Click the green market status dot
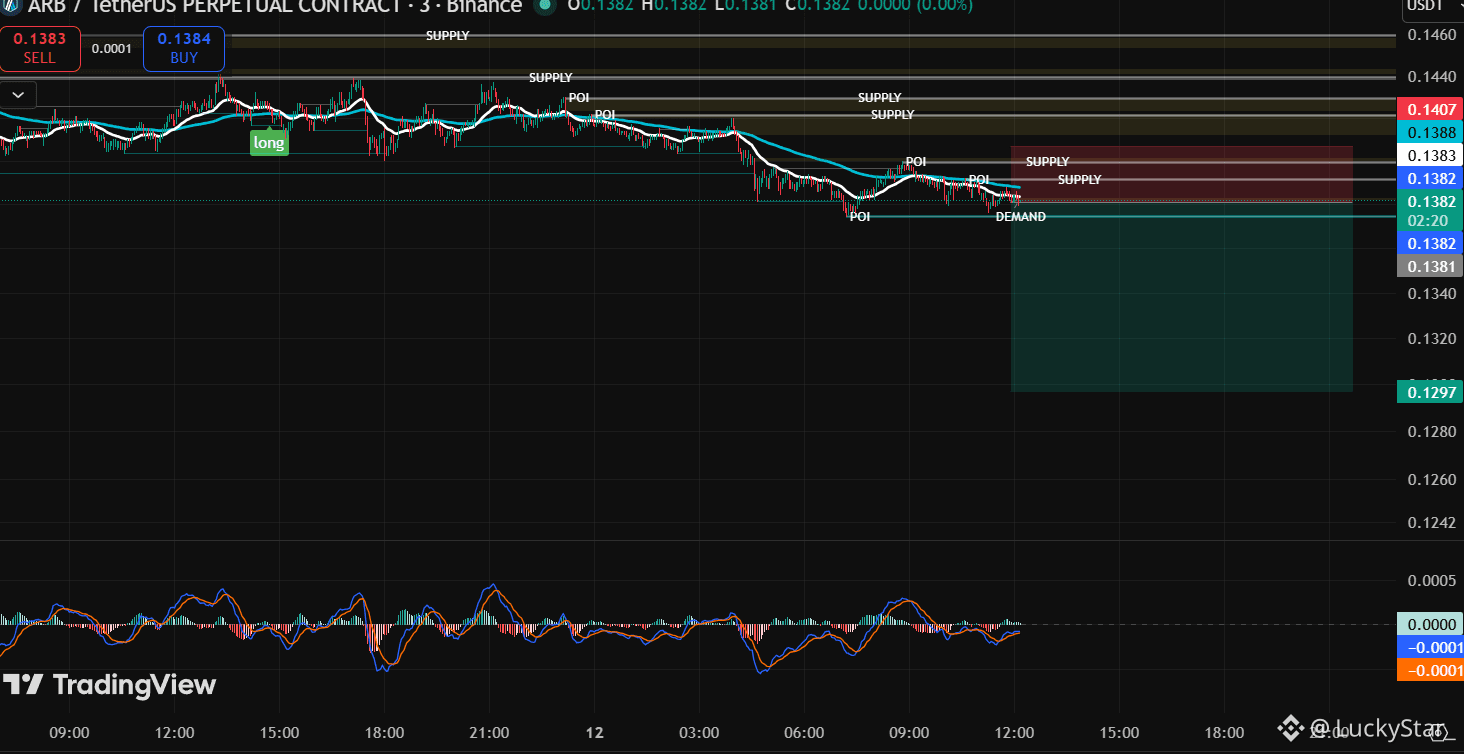Viewport: 1464px width, 754px height. (544, 5)
